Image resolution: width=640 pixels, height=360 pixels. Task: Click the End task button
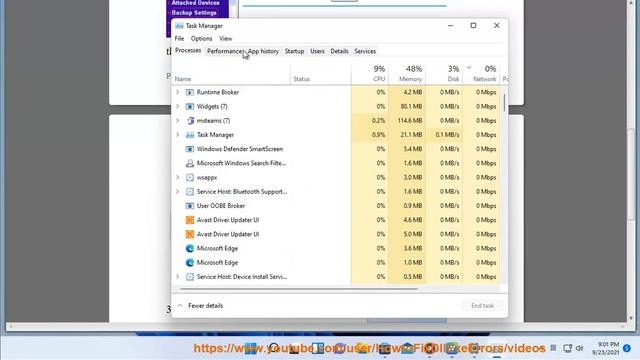482,306
